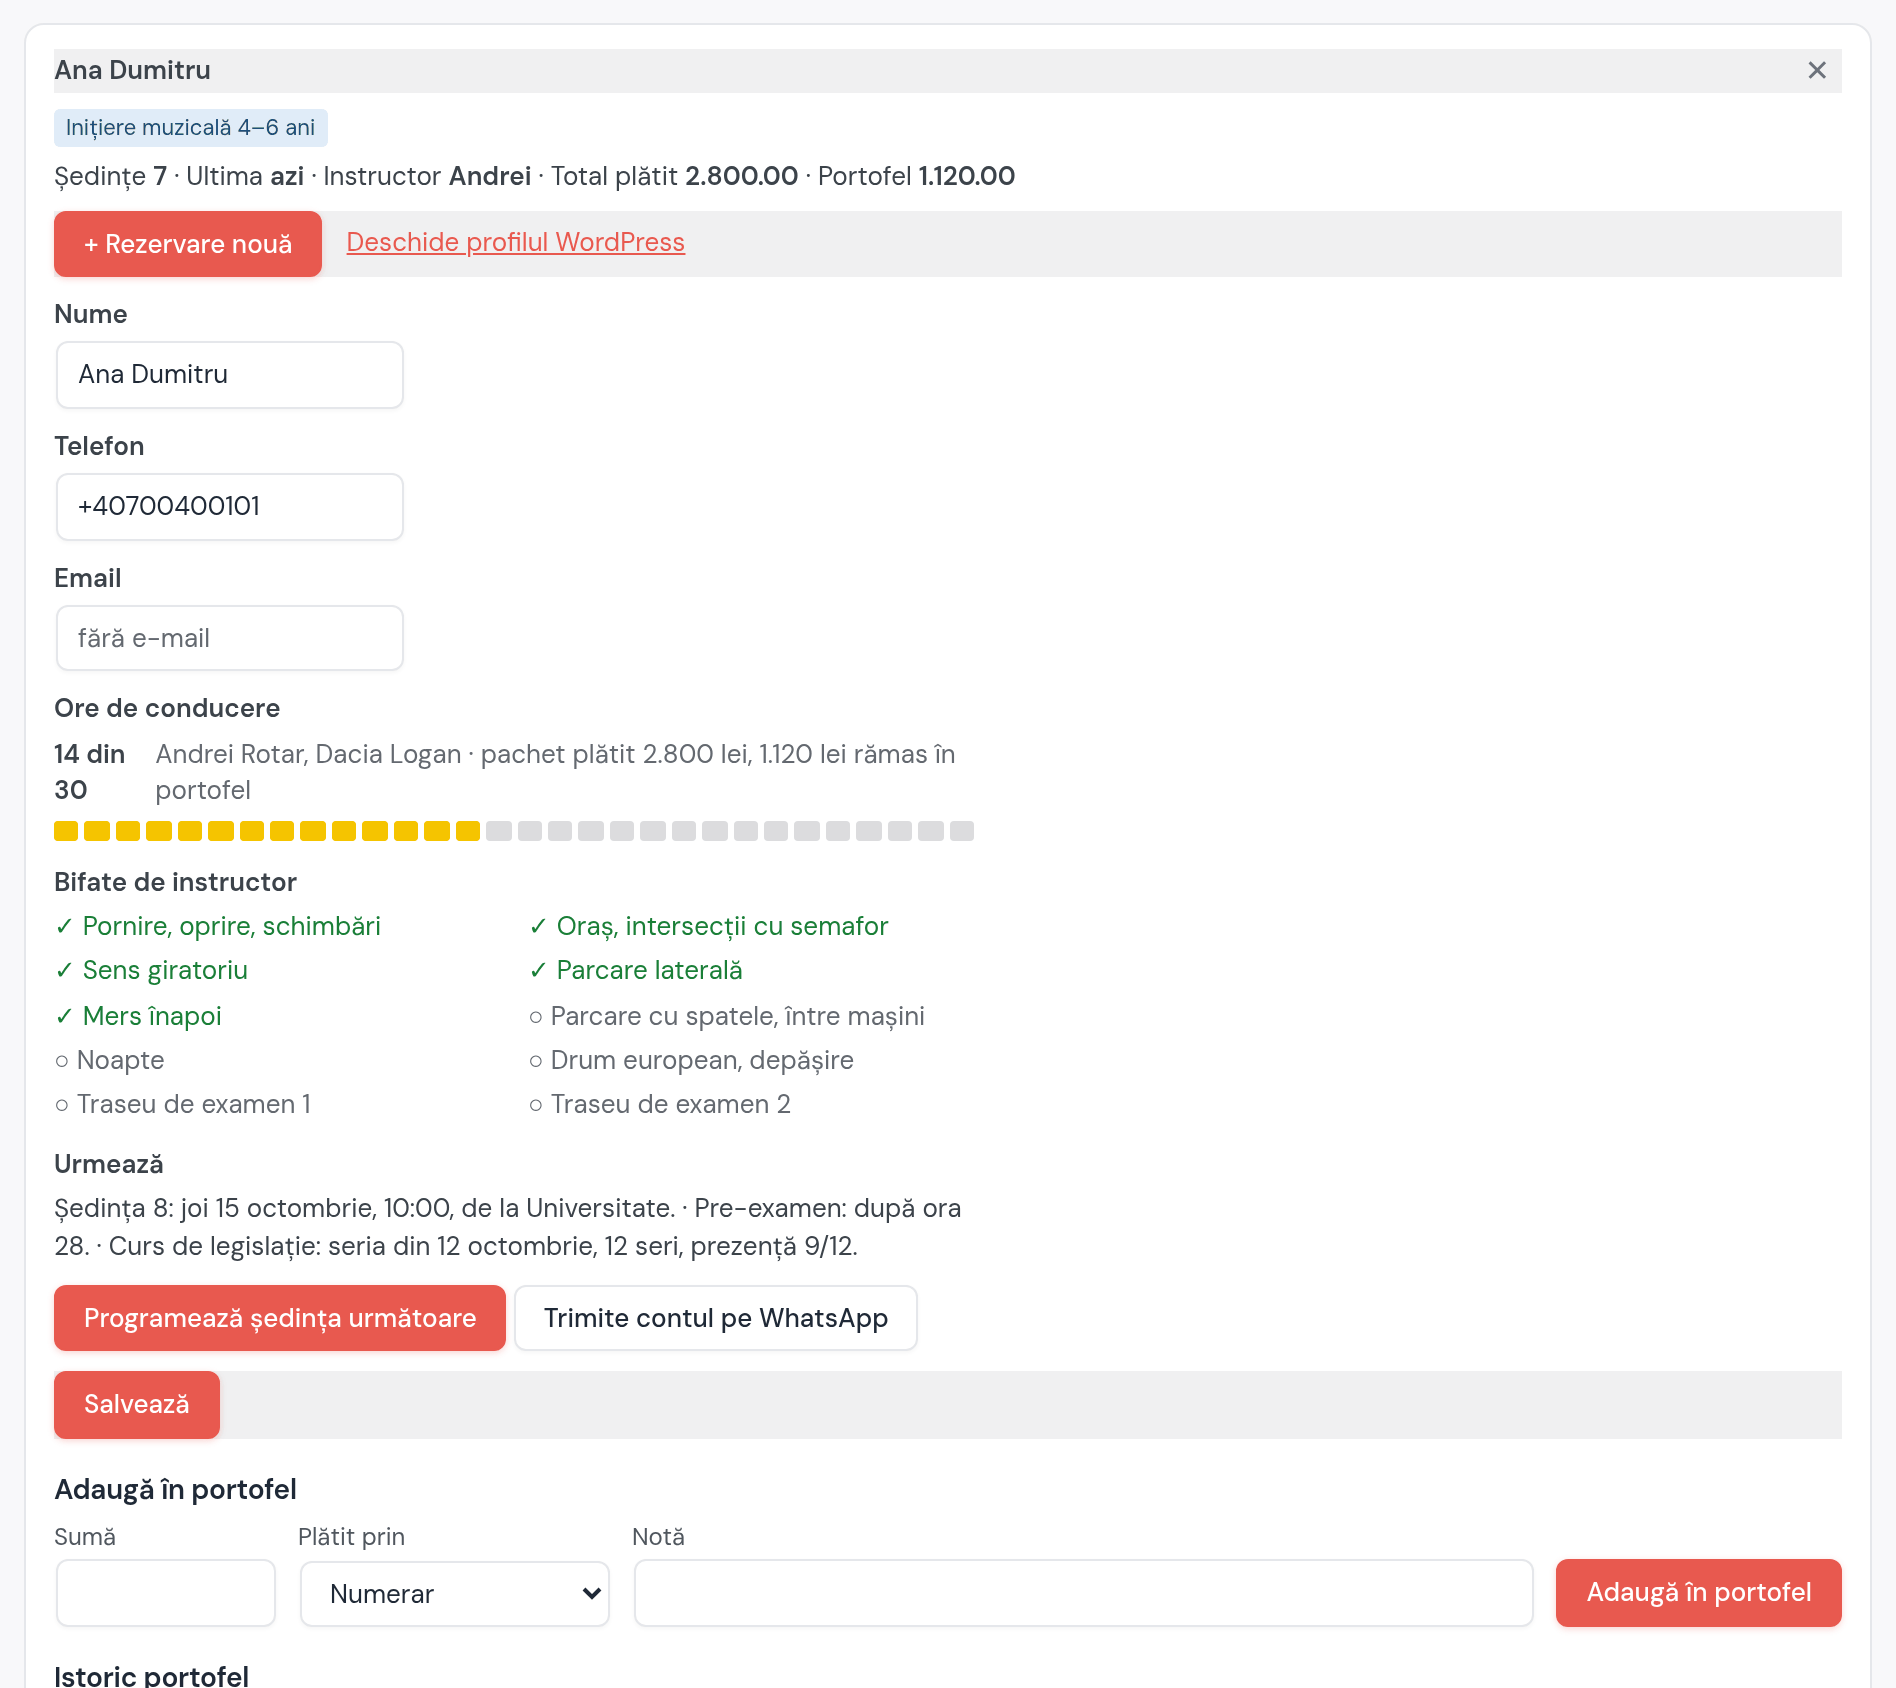
Task: Click the Total plătit 2.800.00 value
Action: pos(675,176)
